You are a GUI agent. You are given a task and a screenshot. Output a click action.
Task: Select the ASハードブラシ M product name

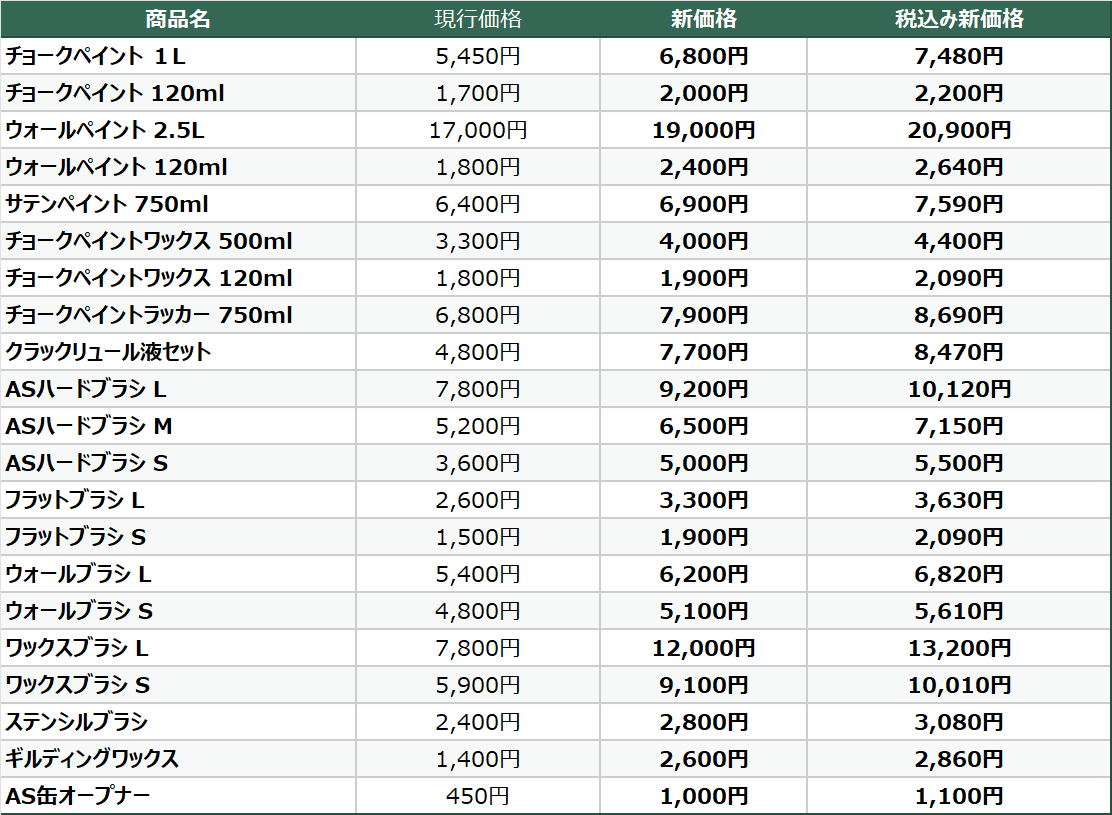(x=89, y=426)
